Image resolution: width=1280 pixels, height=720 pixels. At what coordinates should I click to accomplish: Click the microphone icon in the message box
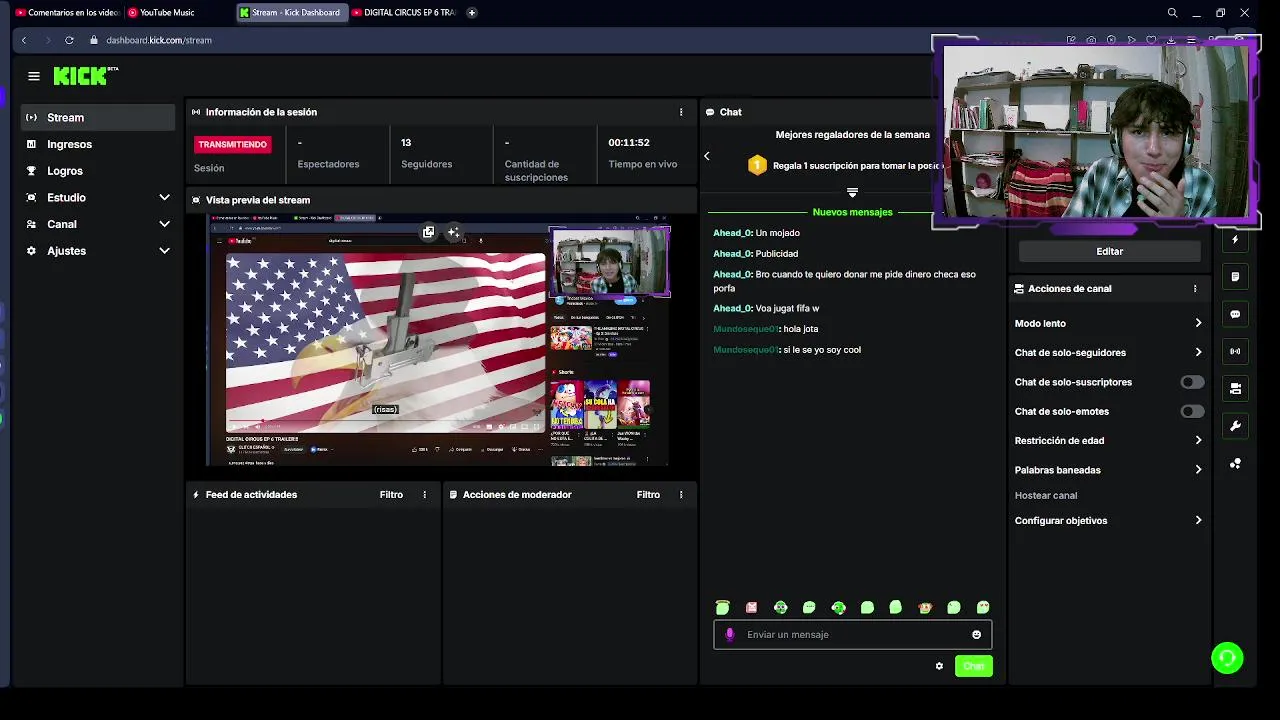tap(729, 634)
